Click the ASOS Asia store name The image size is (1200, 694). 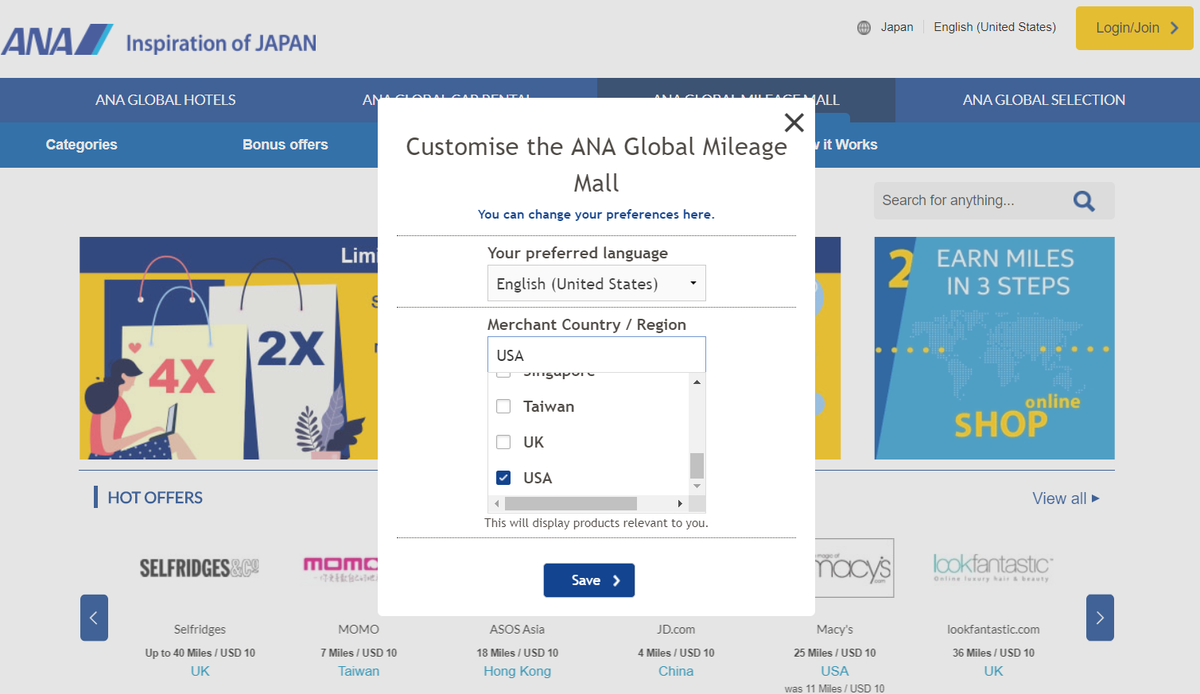tap(518, 630)
